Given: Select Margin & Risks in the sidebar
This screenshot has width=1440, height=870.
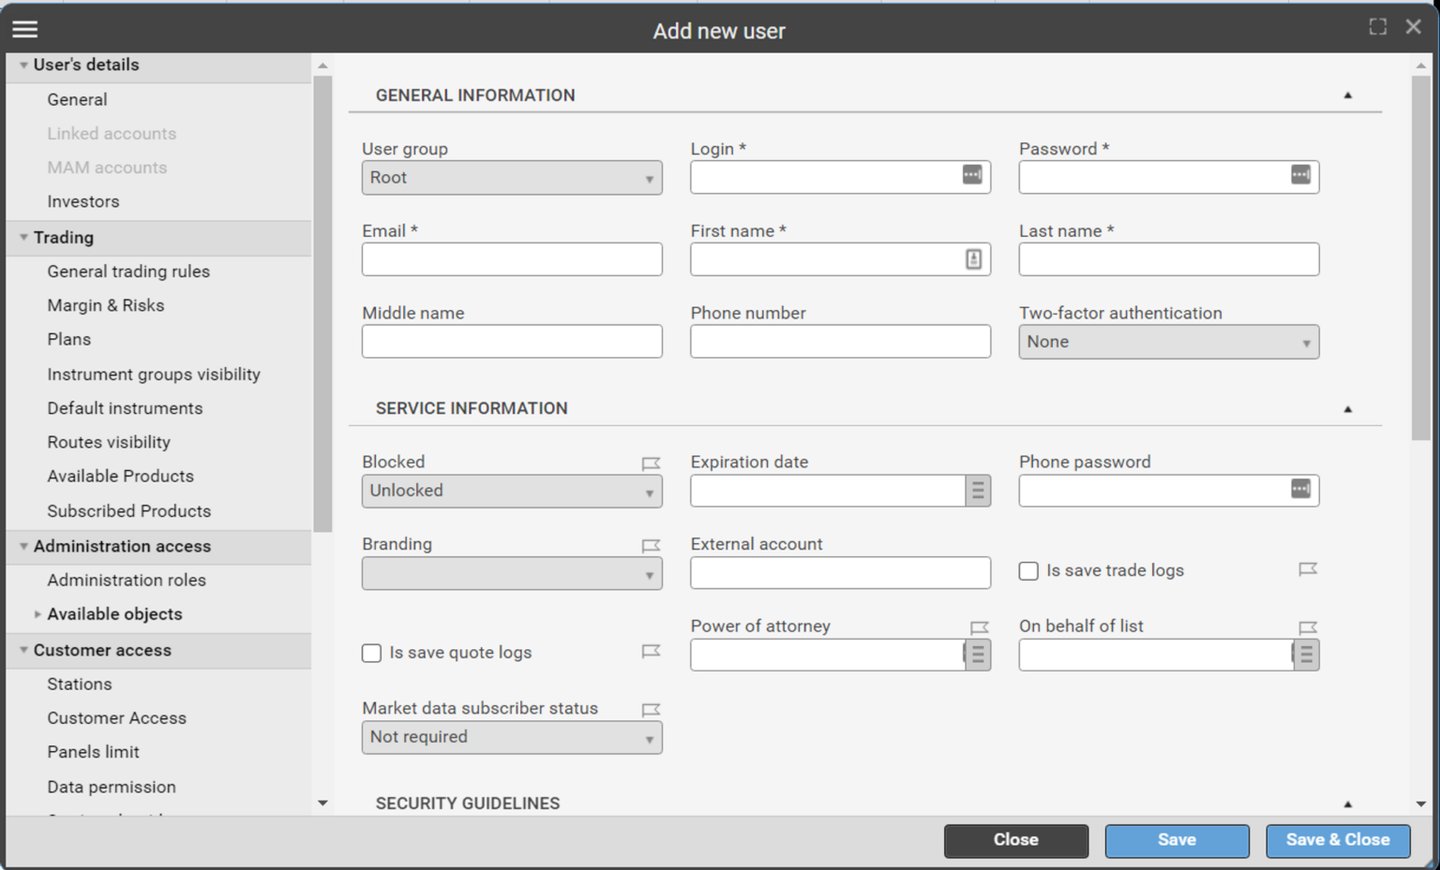Looking at the screenshot, I should (106, 305).
